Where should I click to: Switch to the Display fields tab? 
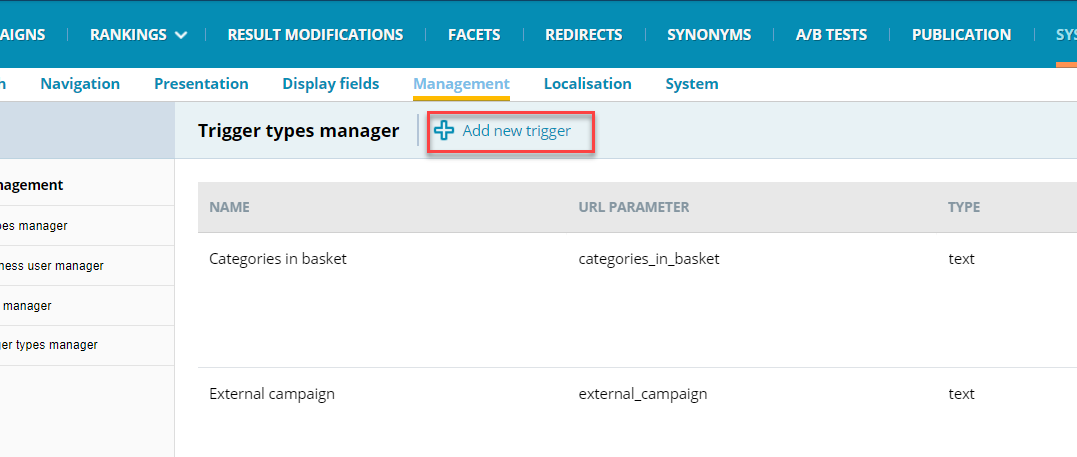pyautogui.click(x=331, y=84)
